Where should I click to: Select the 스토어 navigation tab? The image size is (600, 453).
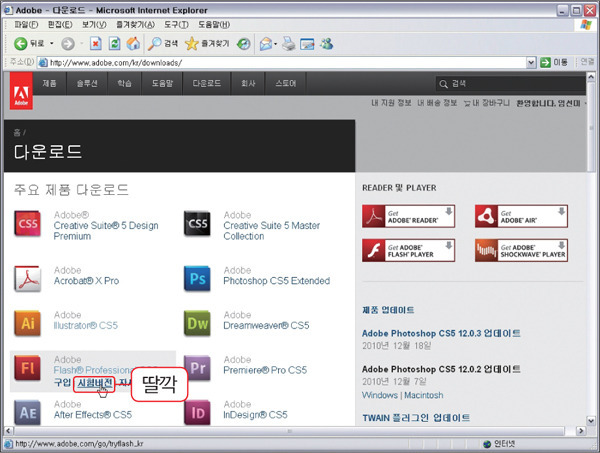(286, 83)
